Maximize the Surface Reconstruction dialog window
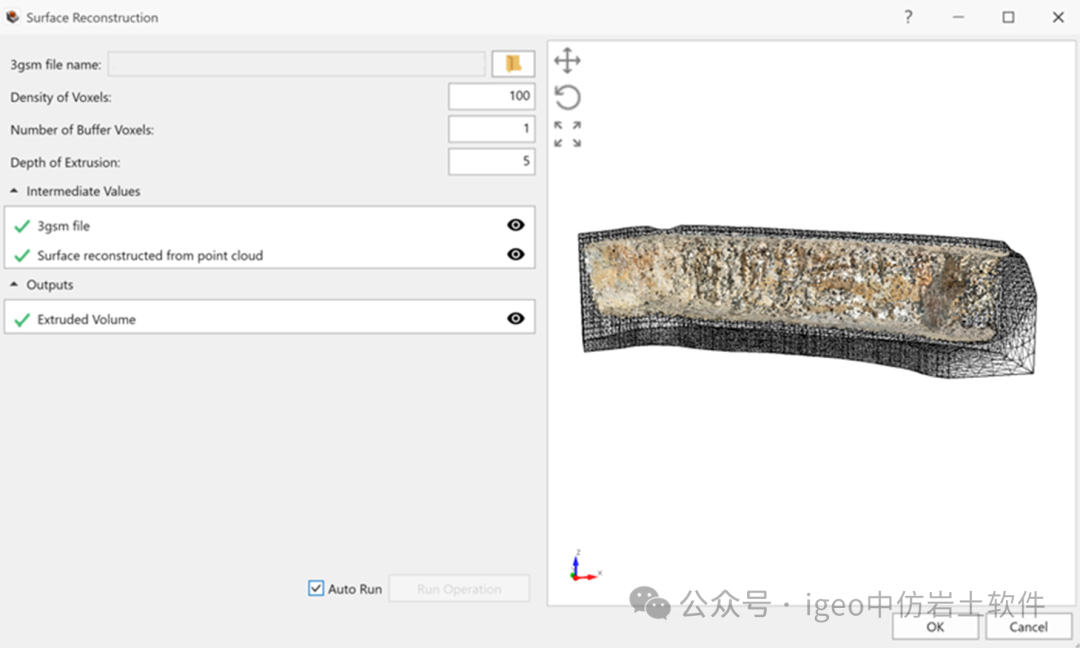This screenshot has width=1080, height=648. (1008, 17)
